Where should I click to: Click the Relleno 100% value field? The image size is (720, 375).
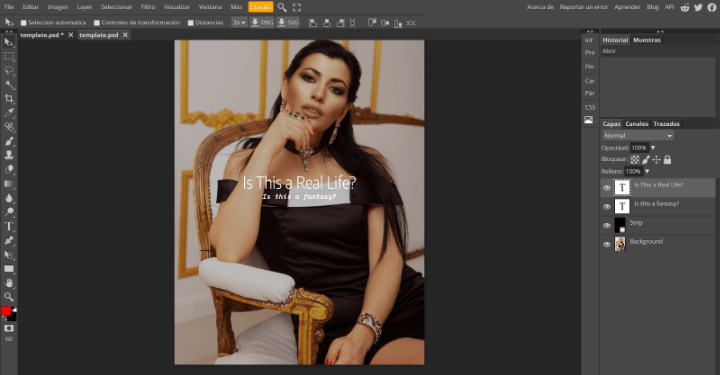pyautogui.click(x=633, y=172)
